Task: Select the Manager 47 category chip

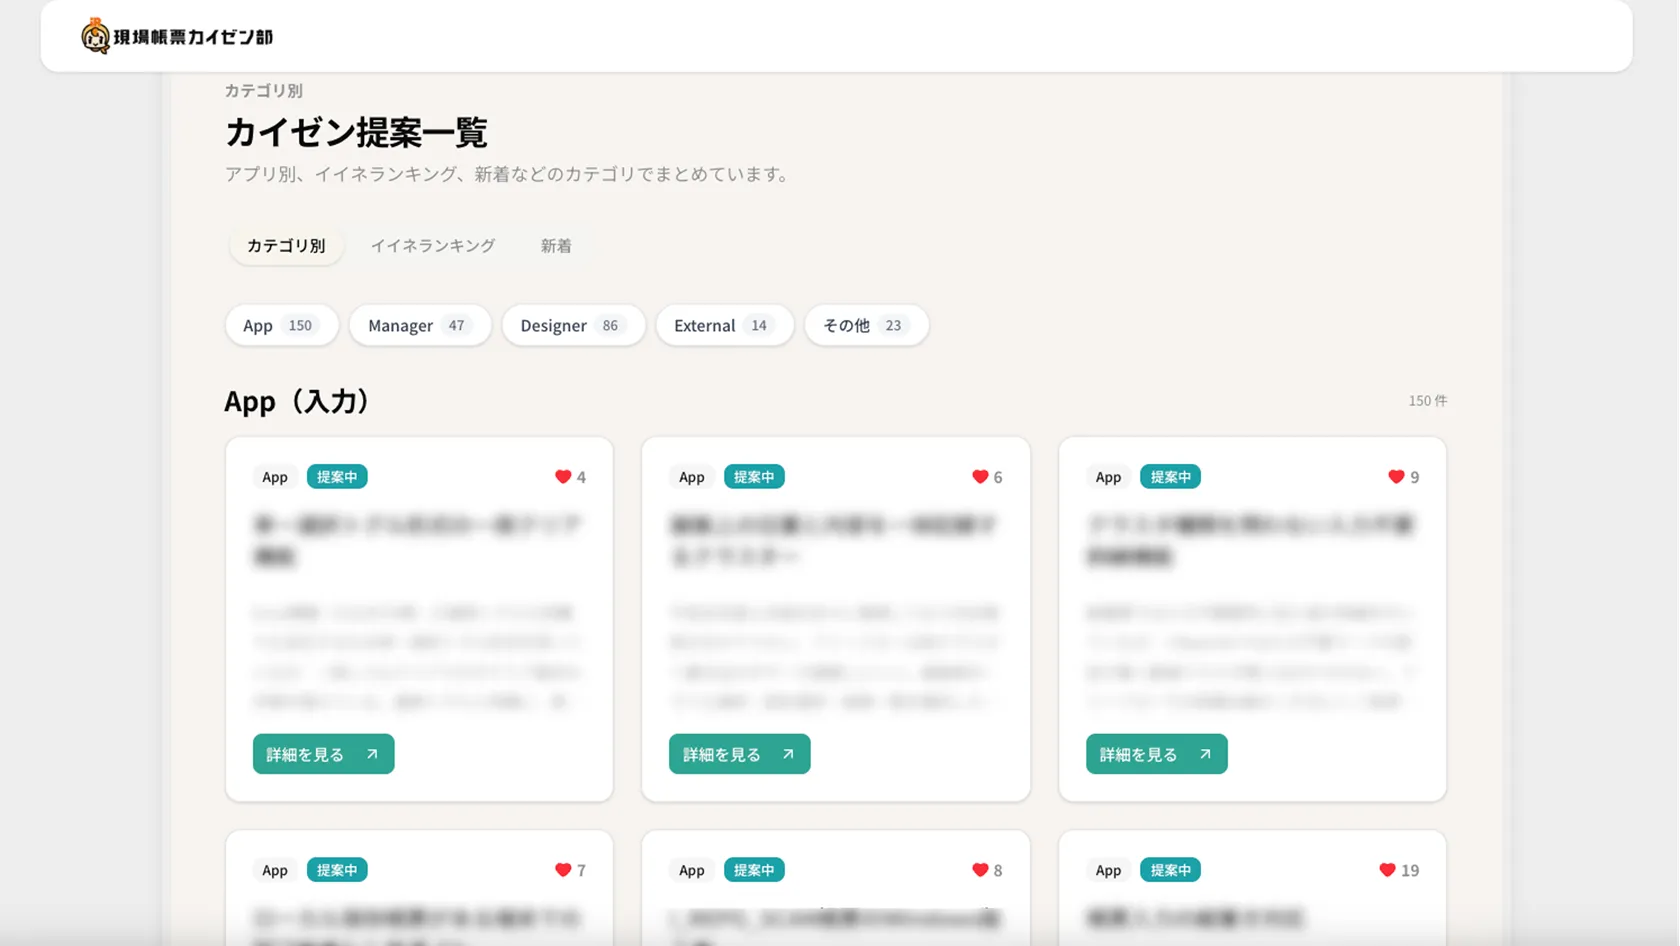Action: click(420, 325)
